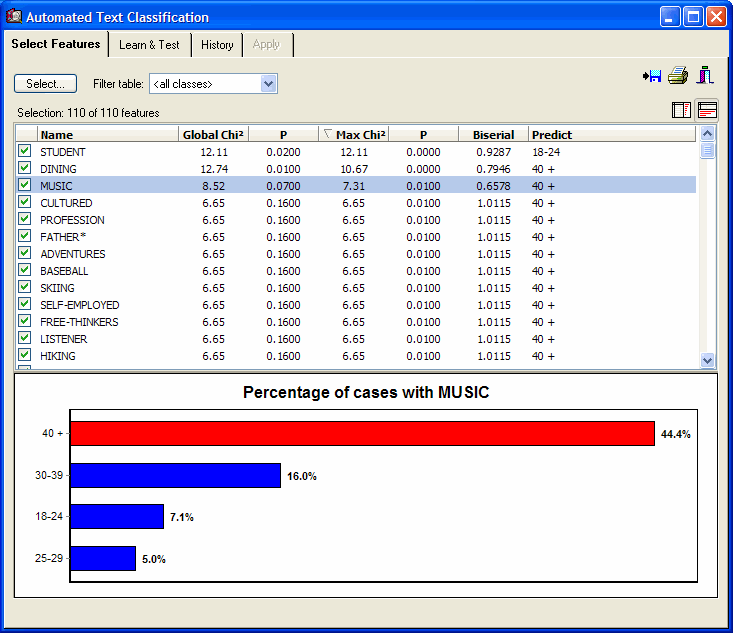Screen dimensions: 733x633
Task: Open the Learn & Test tab
Action: tap(149, 45)
